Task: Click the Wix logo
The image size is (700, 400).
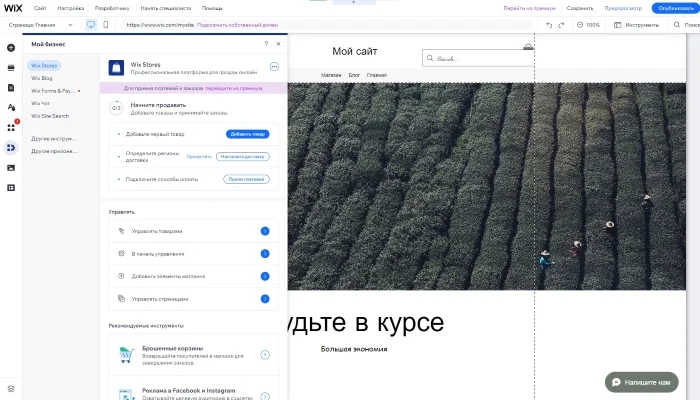Action: click(x=13, y=8)
